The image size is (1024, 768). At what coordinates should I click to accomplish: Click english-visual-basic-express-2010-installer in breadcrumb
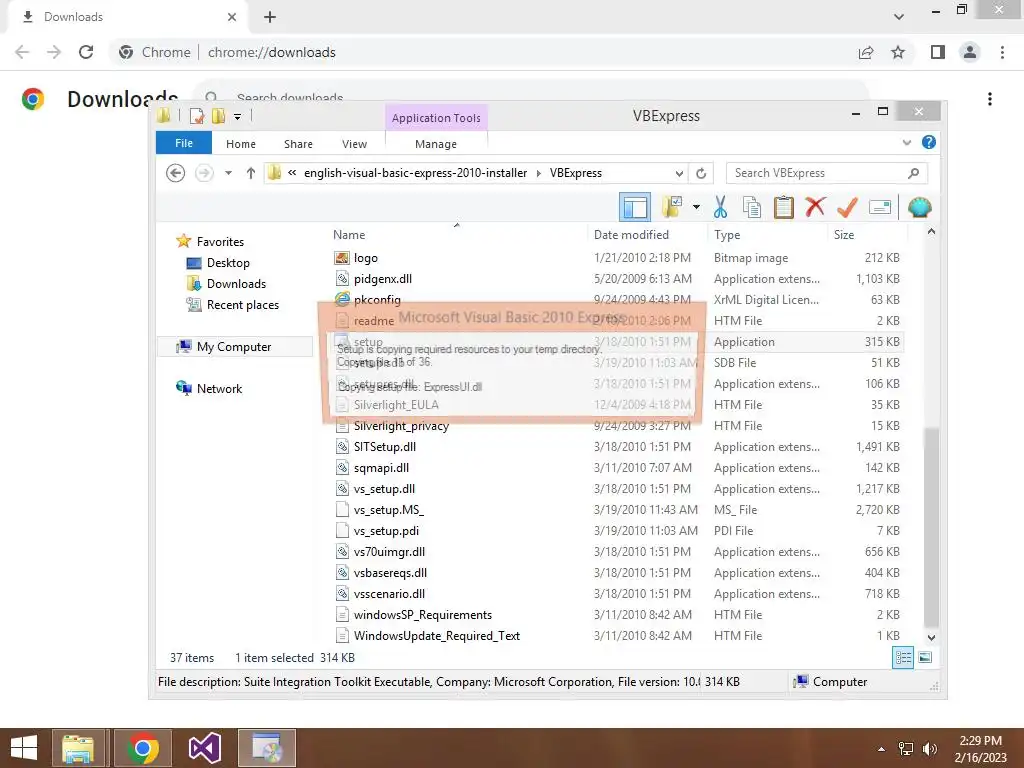click(x=415, y=173)
